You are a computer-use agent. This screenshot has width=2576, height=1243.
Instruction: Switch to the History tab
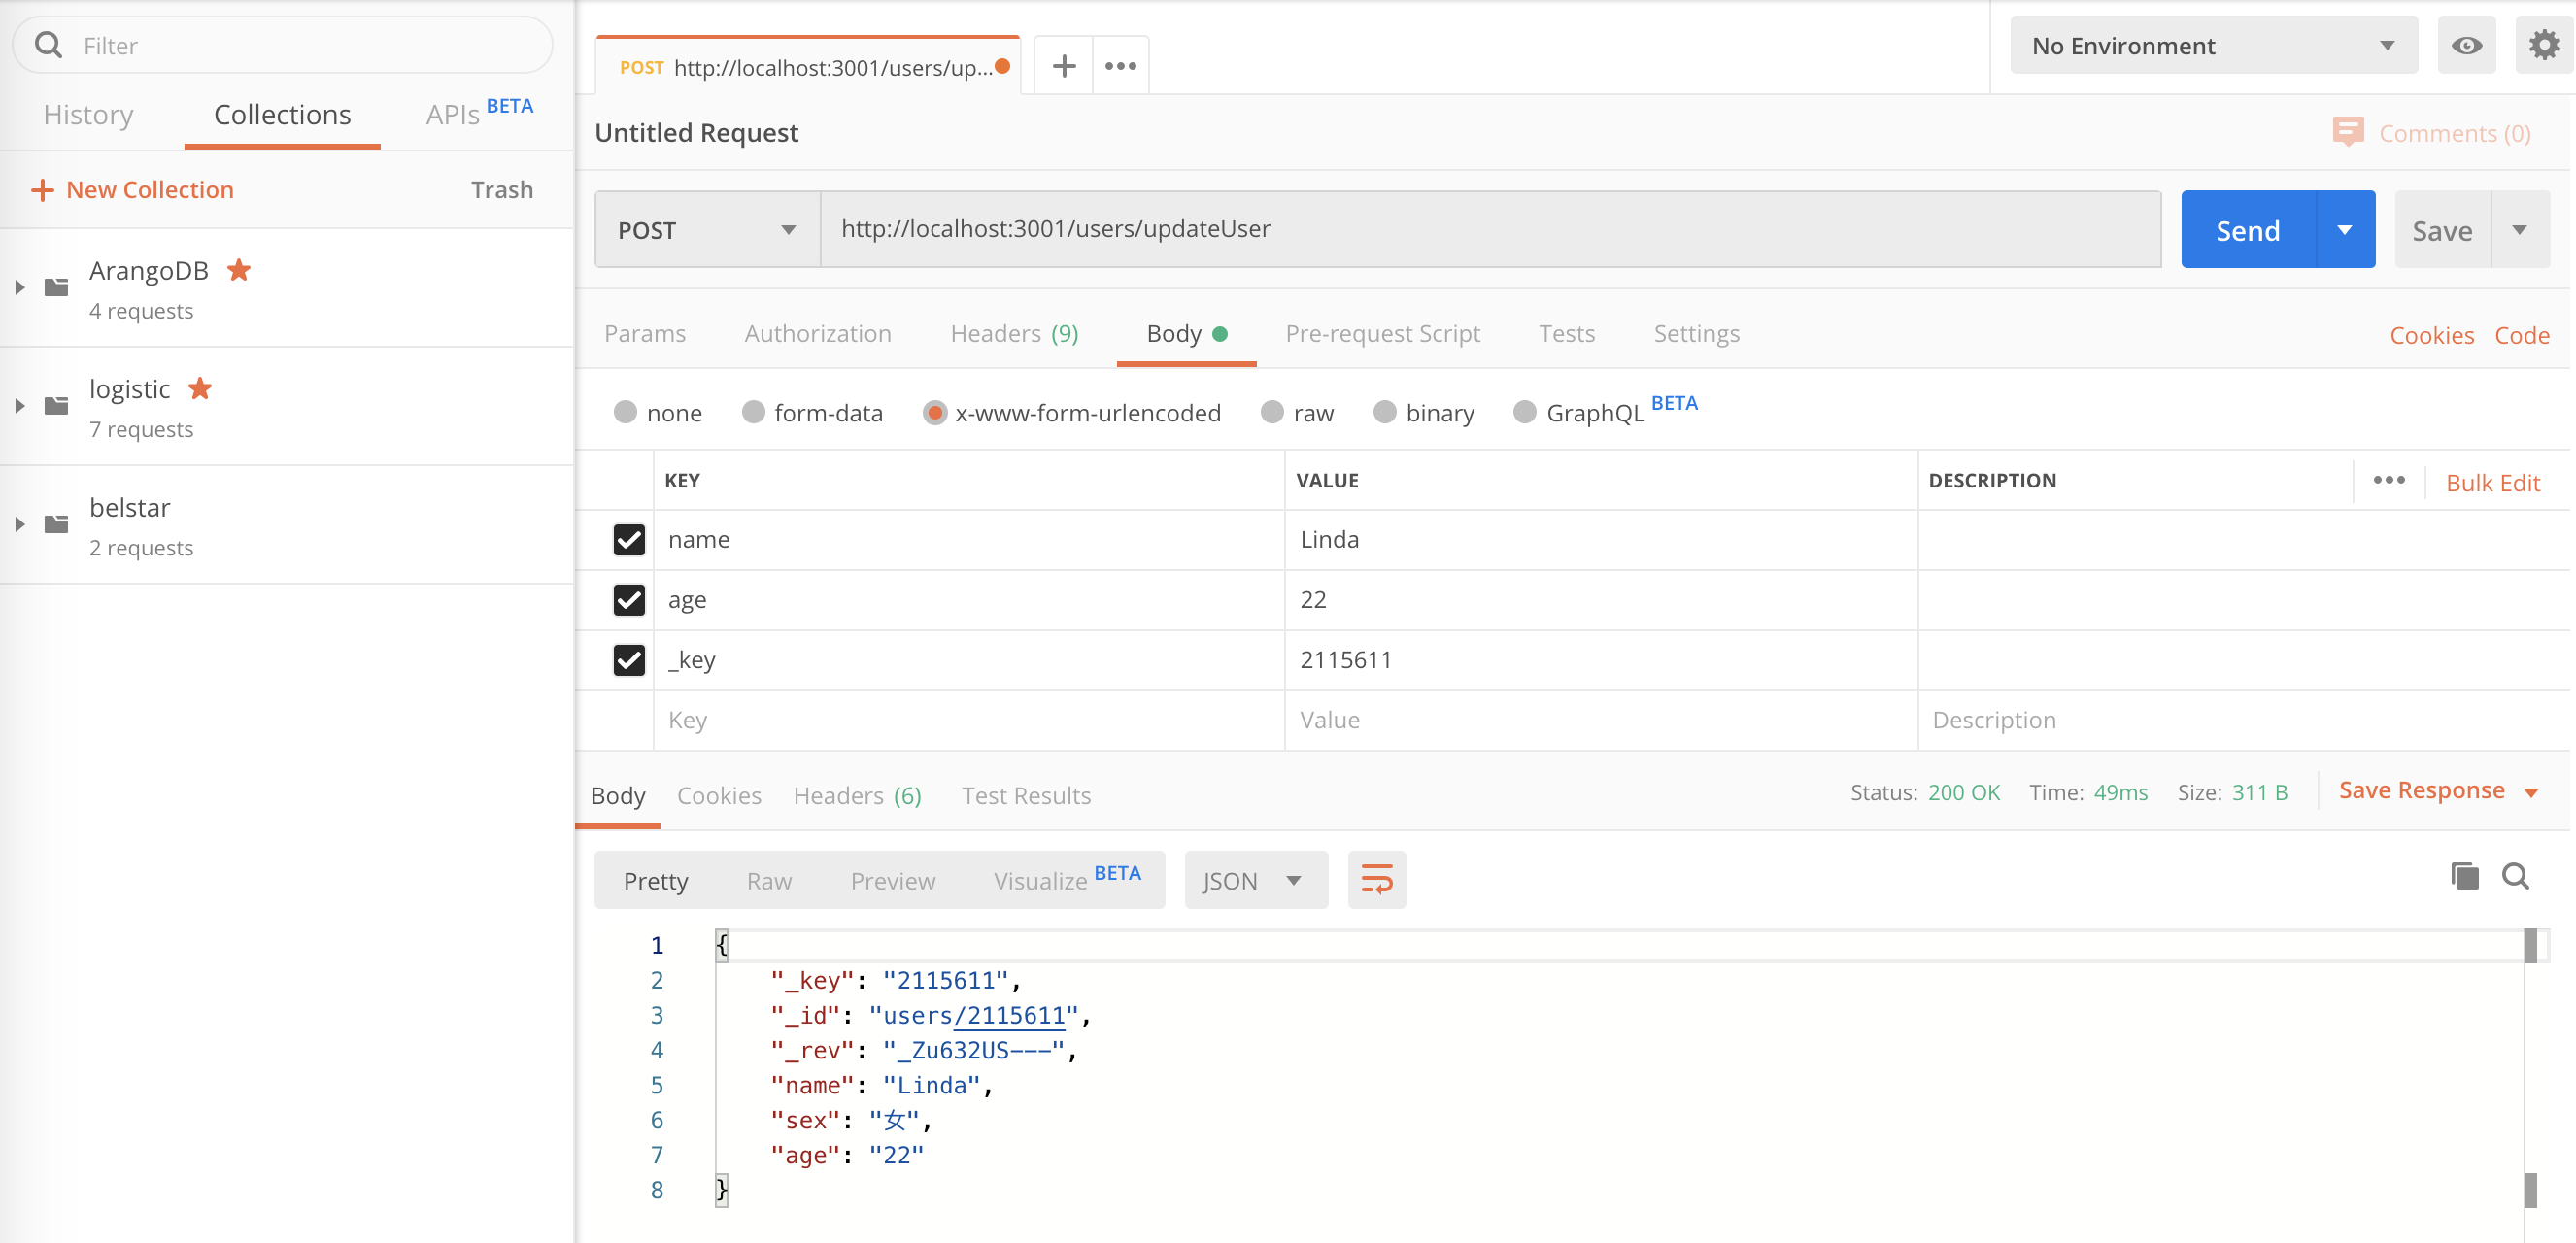[88, 115]
